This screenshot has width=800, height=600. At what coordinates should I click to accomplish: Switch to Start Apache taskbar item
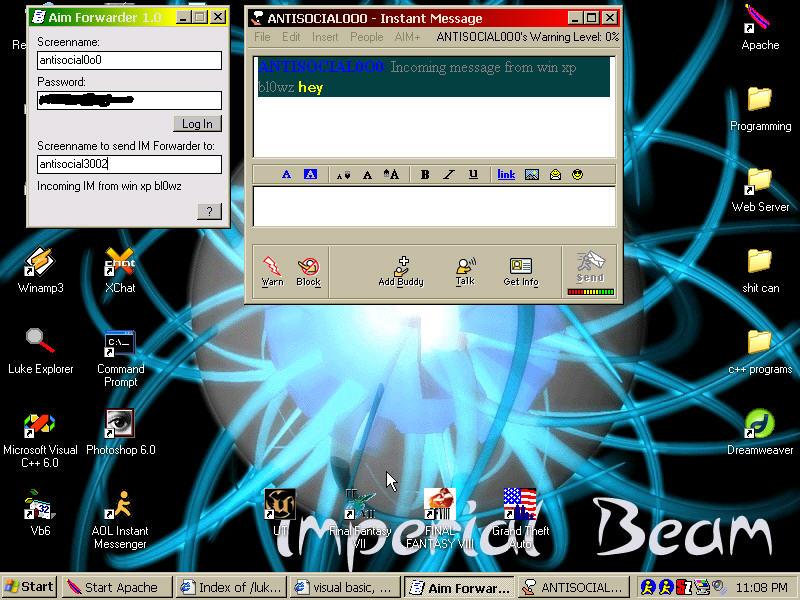pos(116,587)
